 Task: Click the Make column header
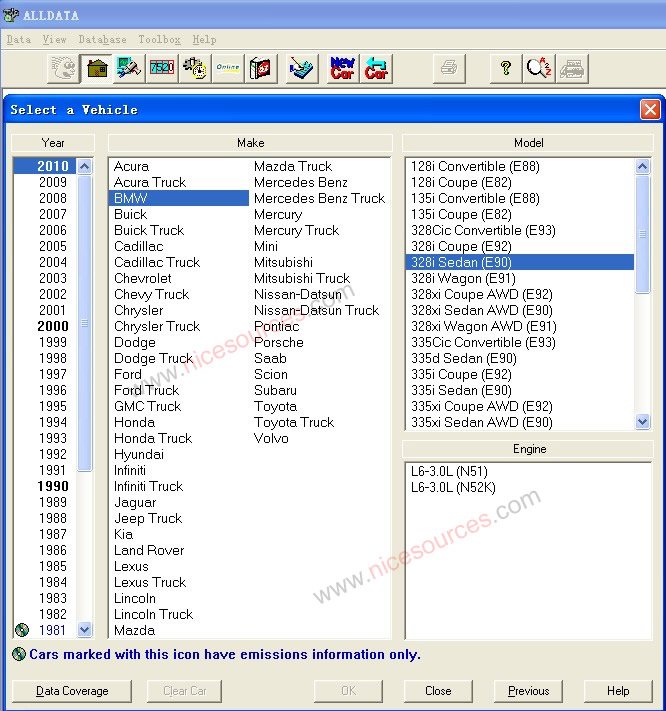click(x=250, y=143)
